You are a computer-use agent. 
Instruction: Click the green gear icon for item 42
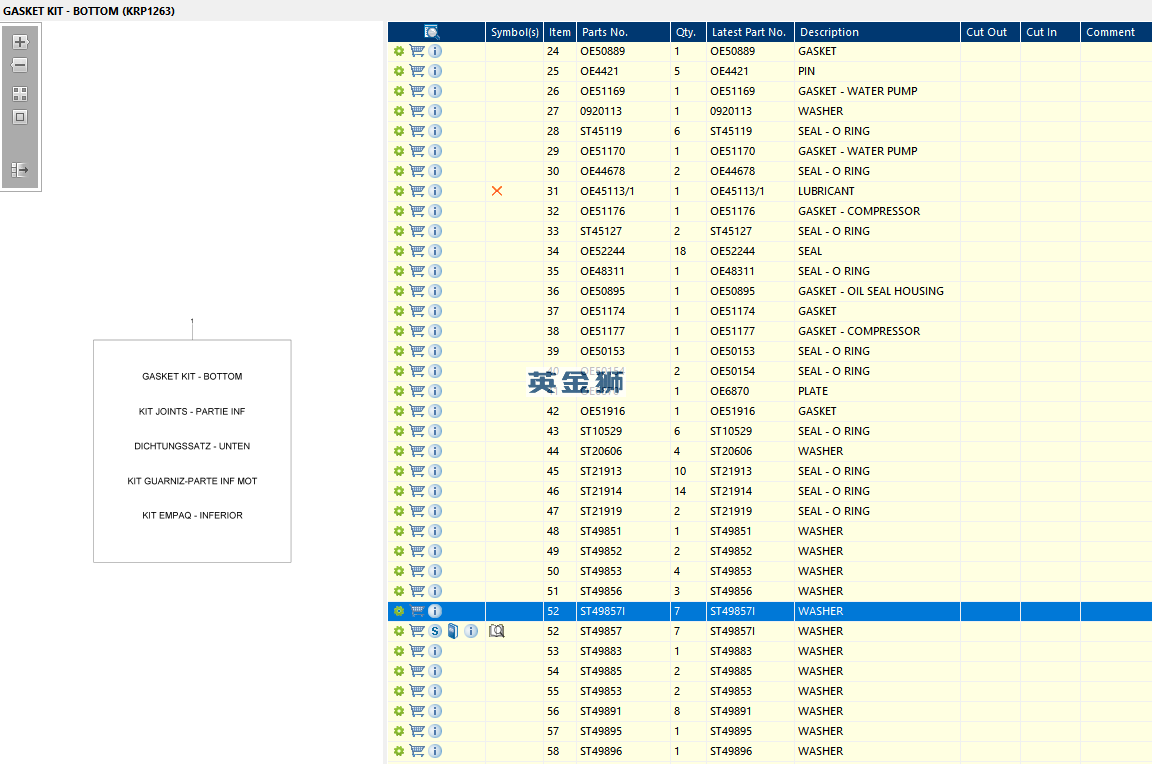[x=398, y=411]
